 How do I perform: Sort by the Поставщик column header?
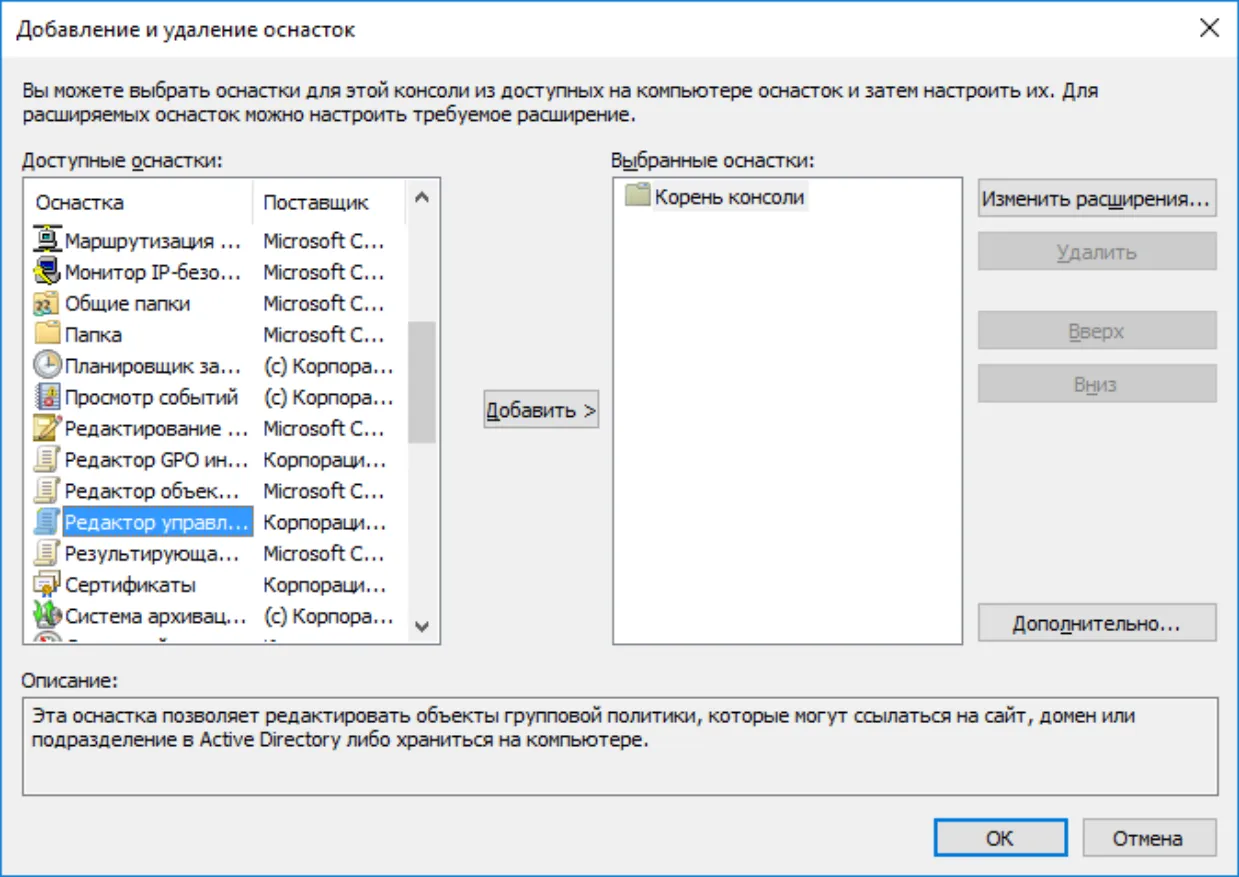coord(329,203)
